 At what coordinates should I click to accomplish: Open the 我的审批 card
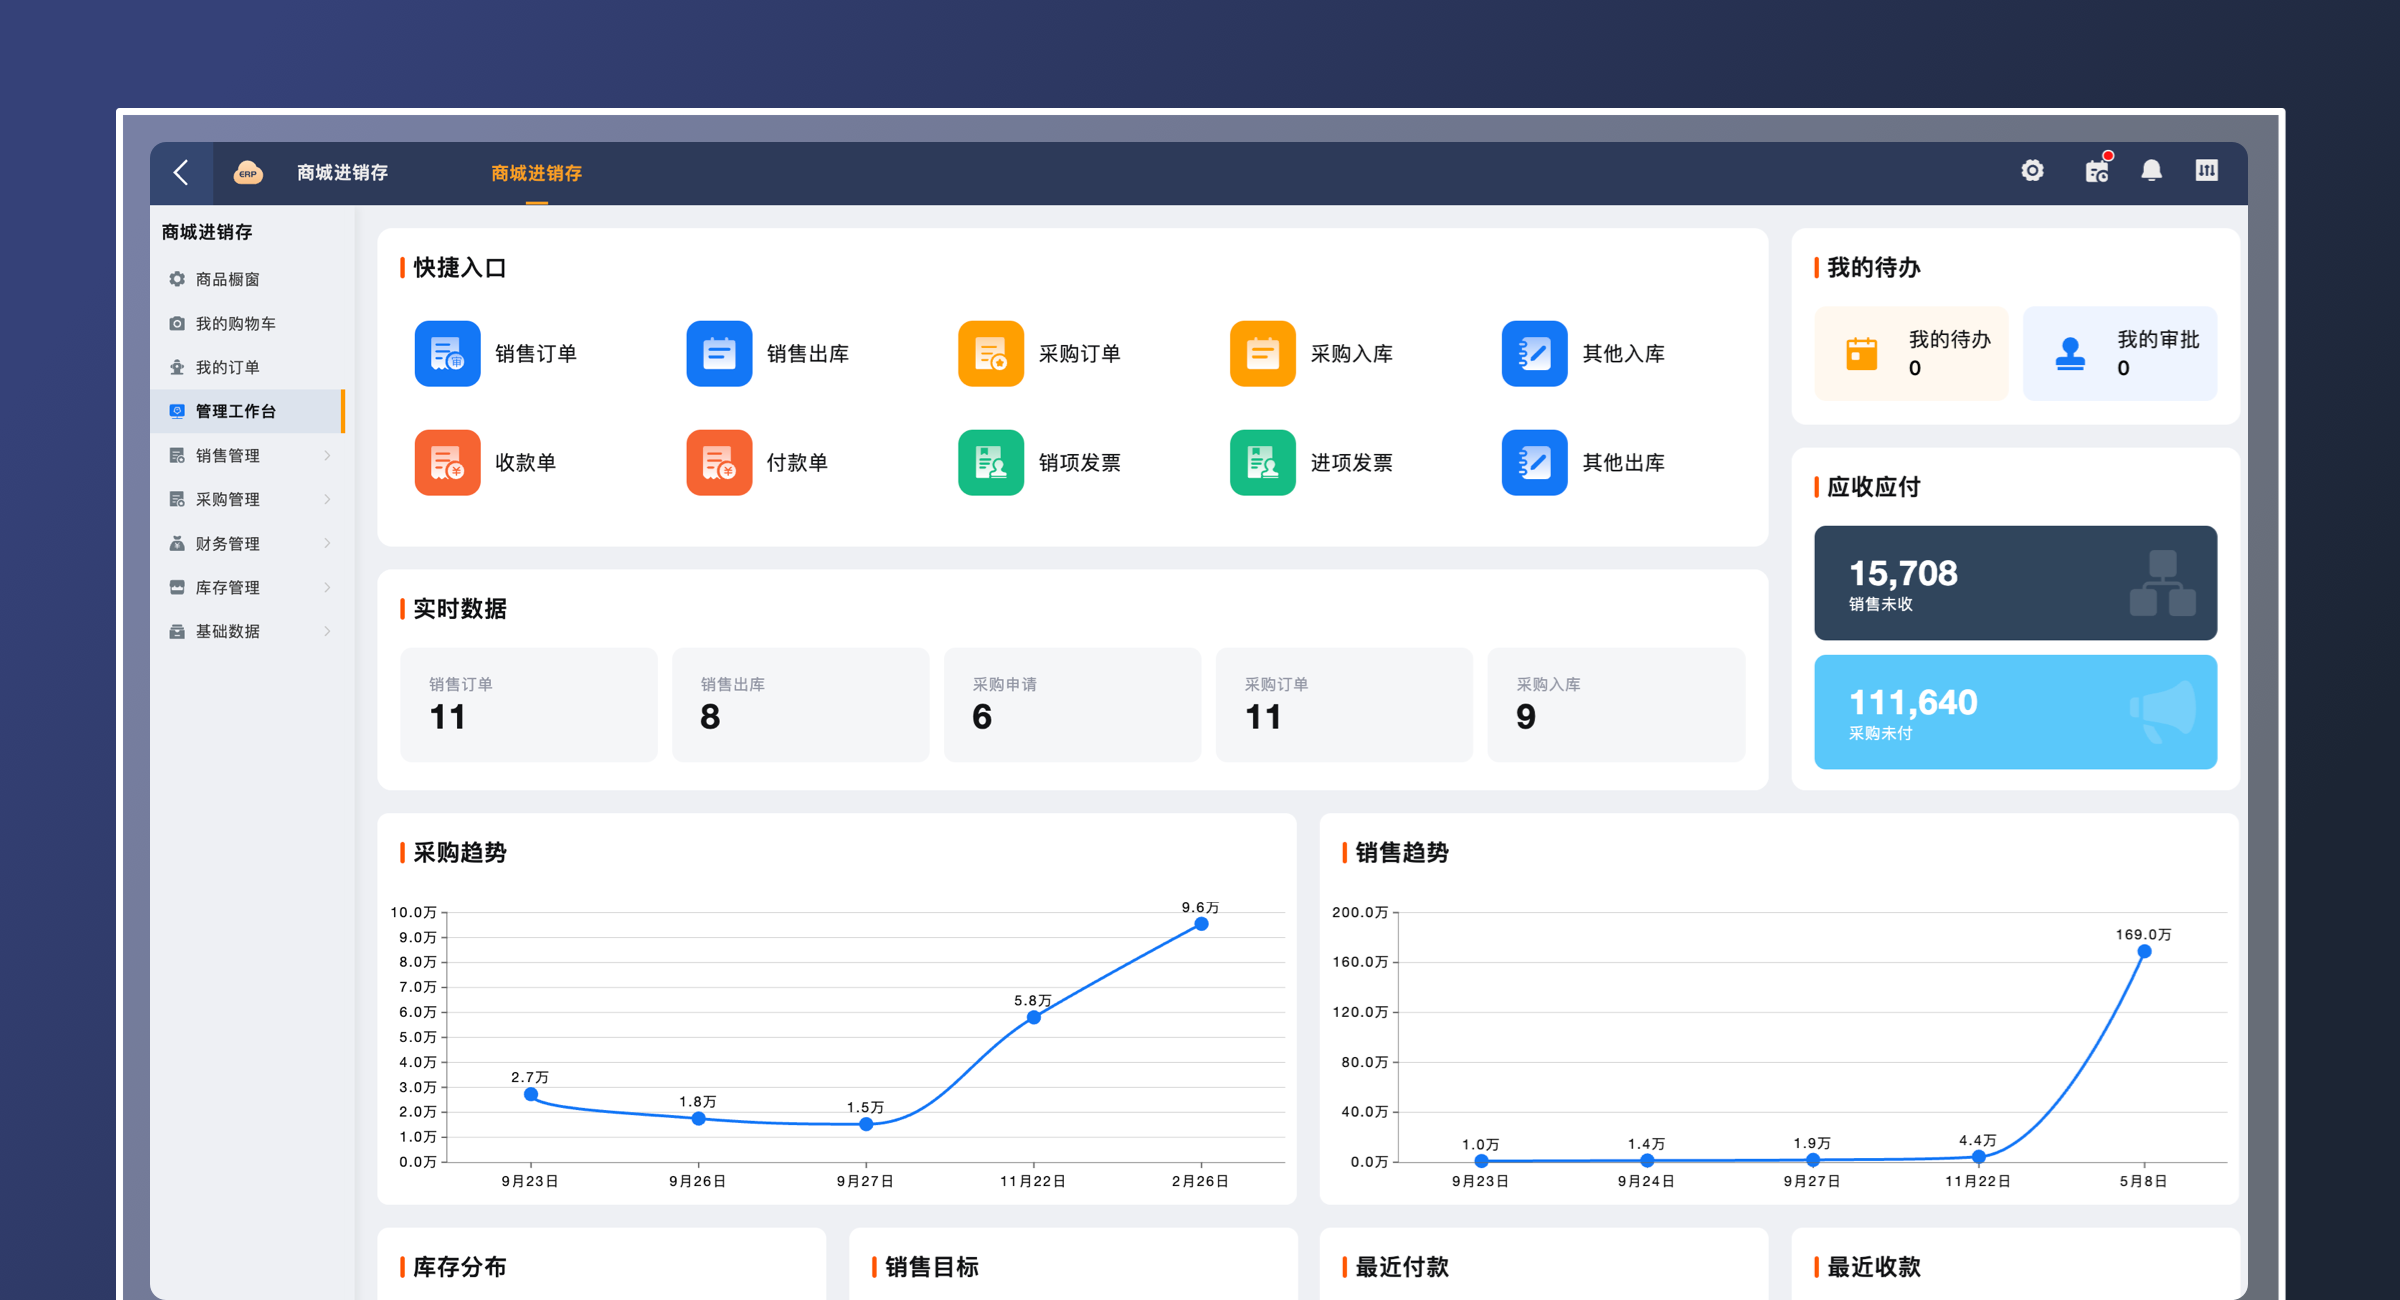2119,354
